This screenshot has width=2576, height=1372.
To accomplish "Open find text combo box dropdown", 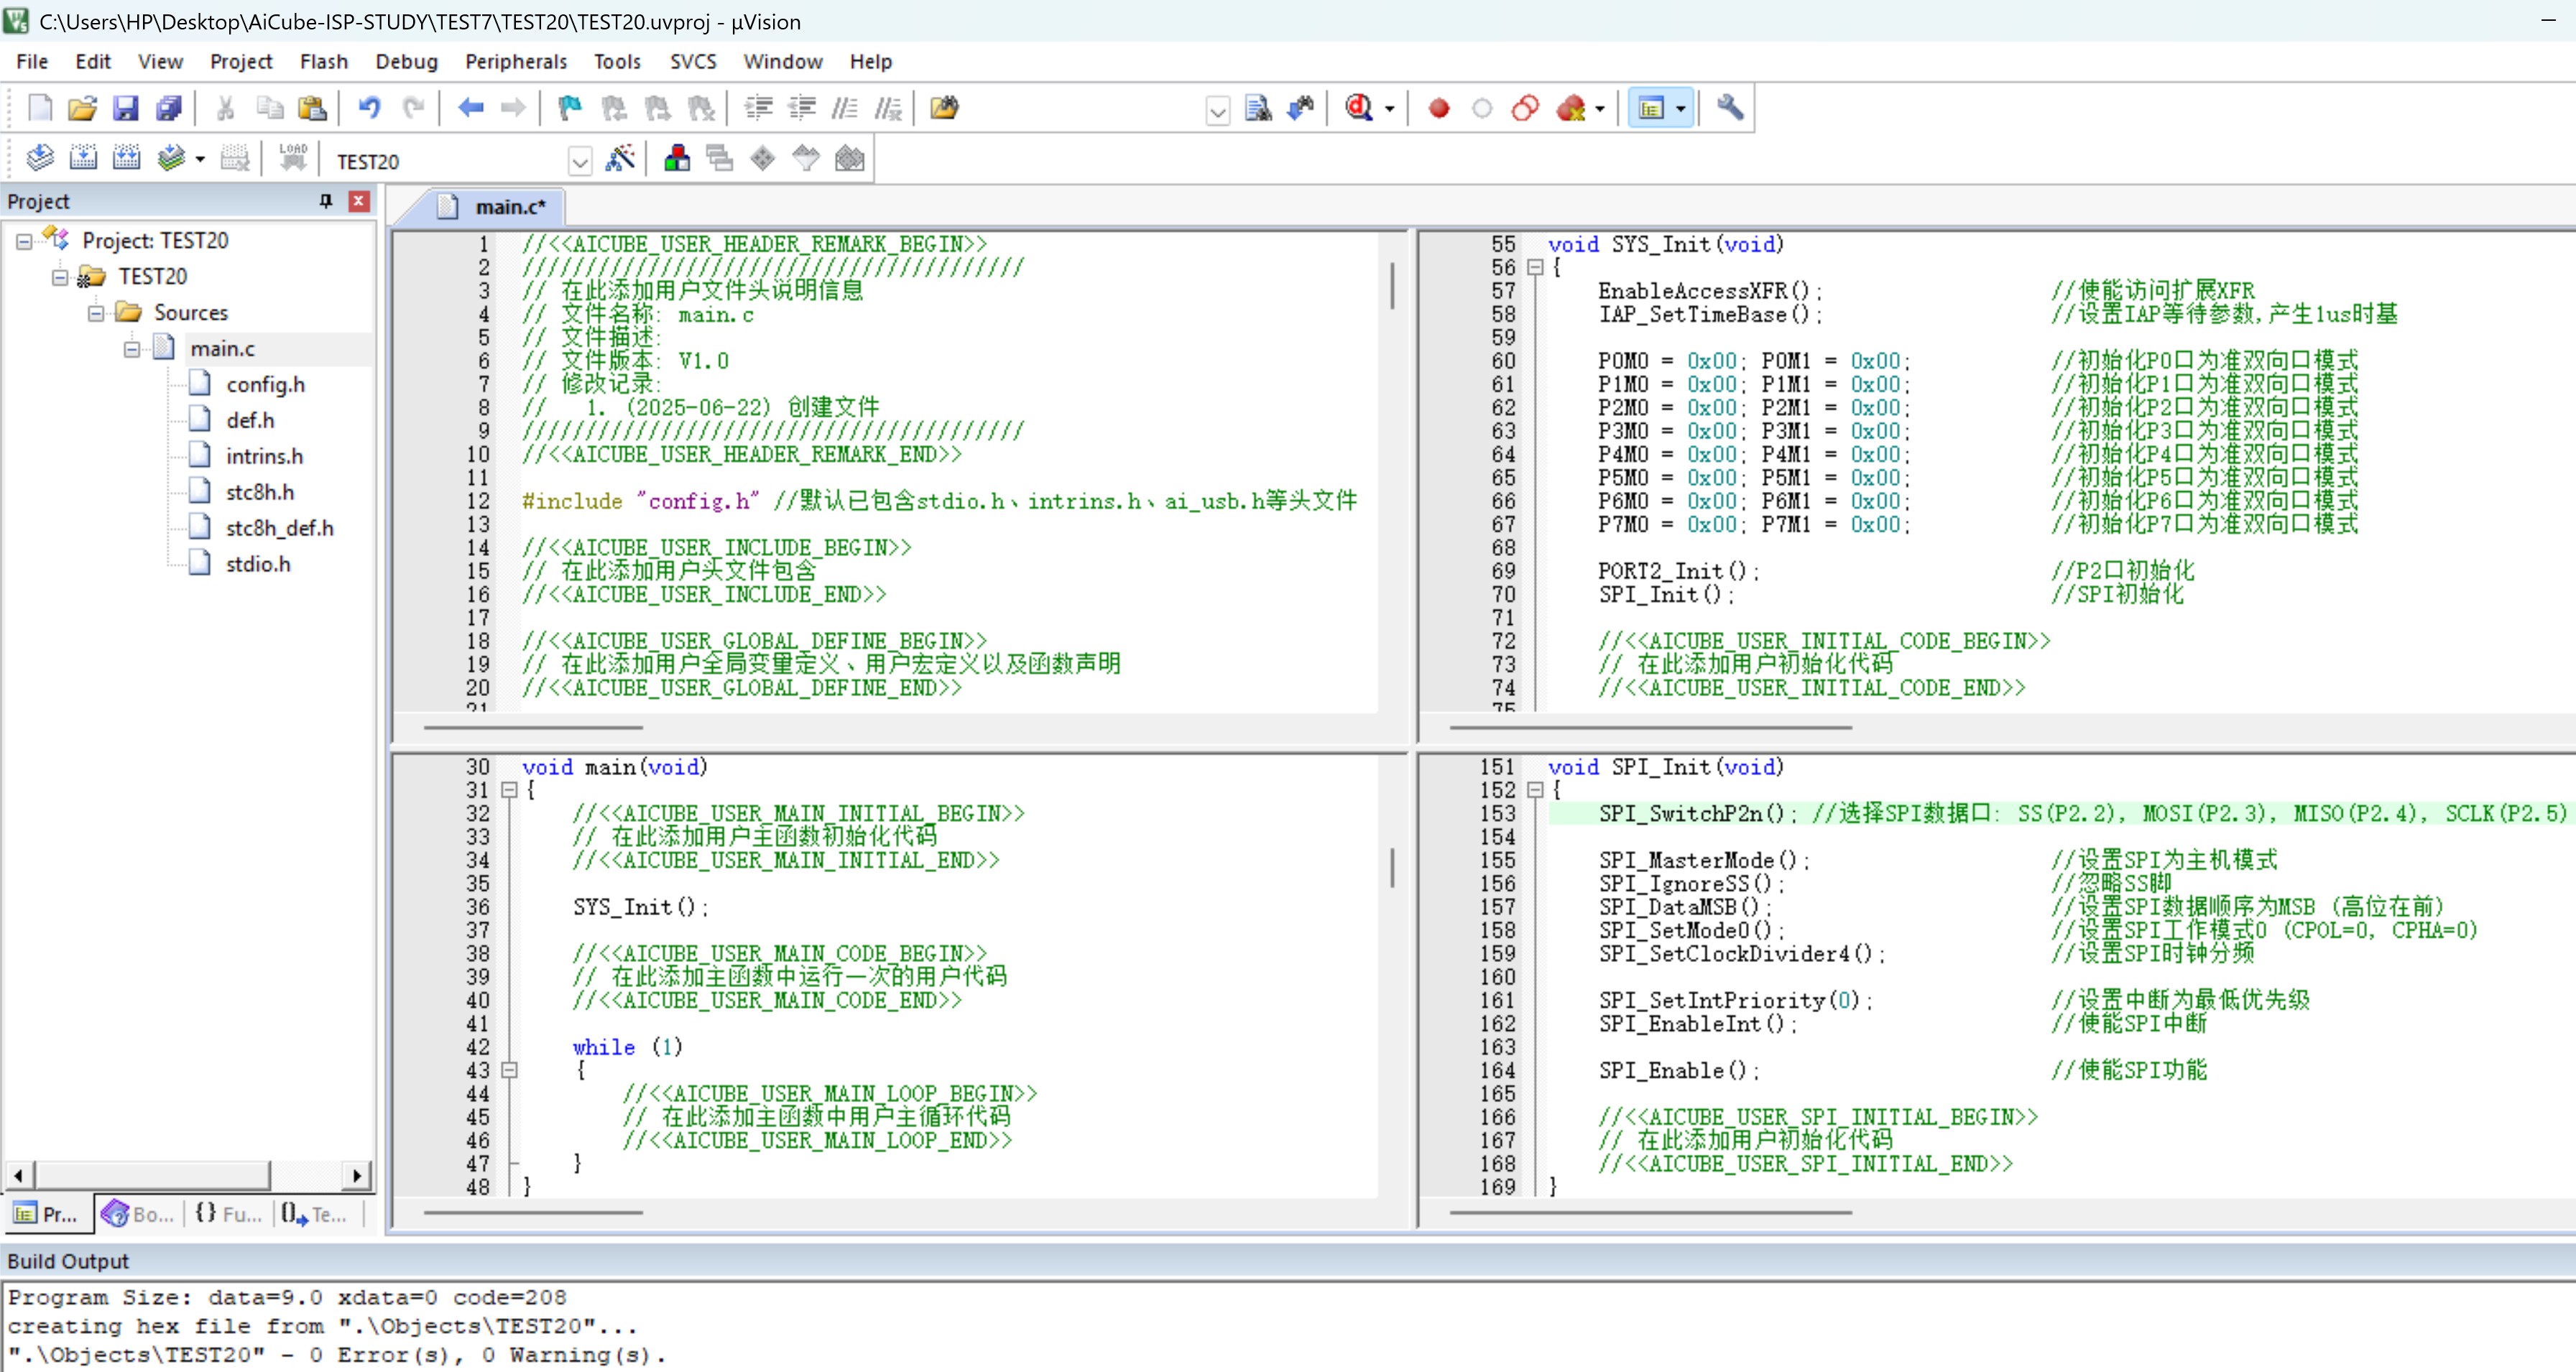I will pyautogui.click(x=1217, y=110).
